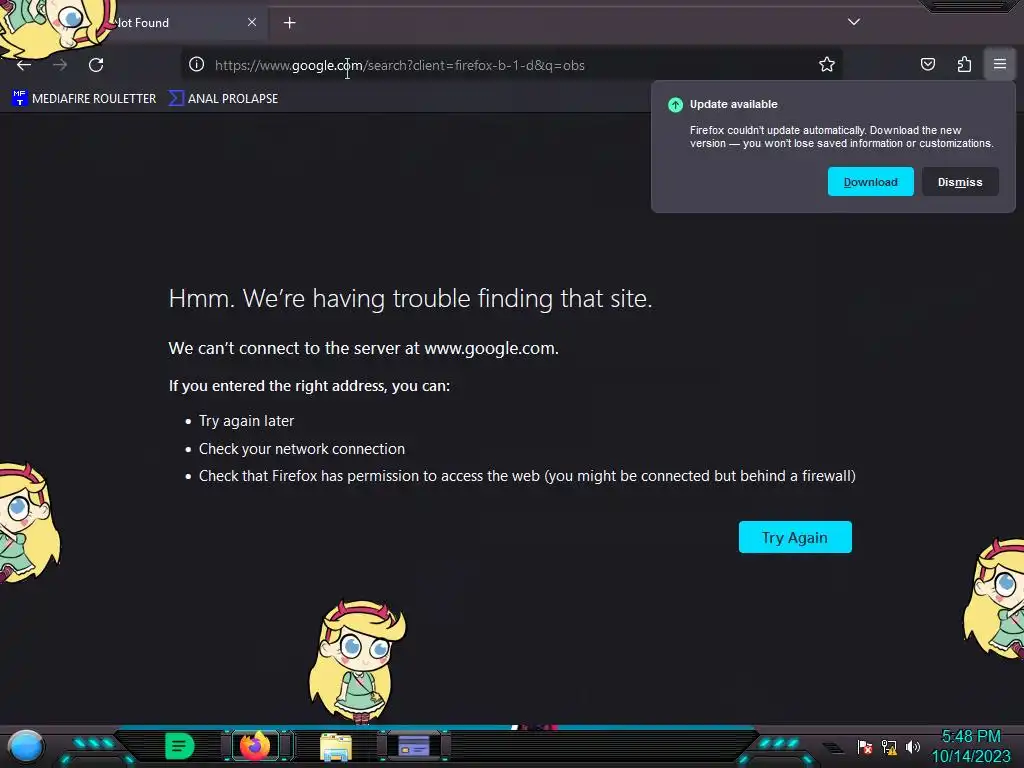This screenshot has height=768, width=1024.
Task: Open the MEDIAFIRE ROULETTER bookmark
Action: pyautogui.click(x=84, y=99)
